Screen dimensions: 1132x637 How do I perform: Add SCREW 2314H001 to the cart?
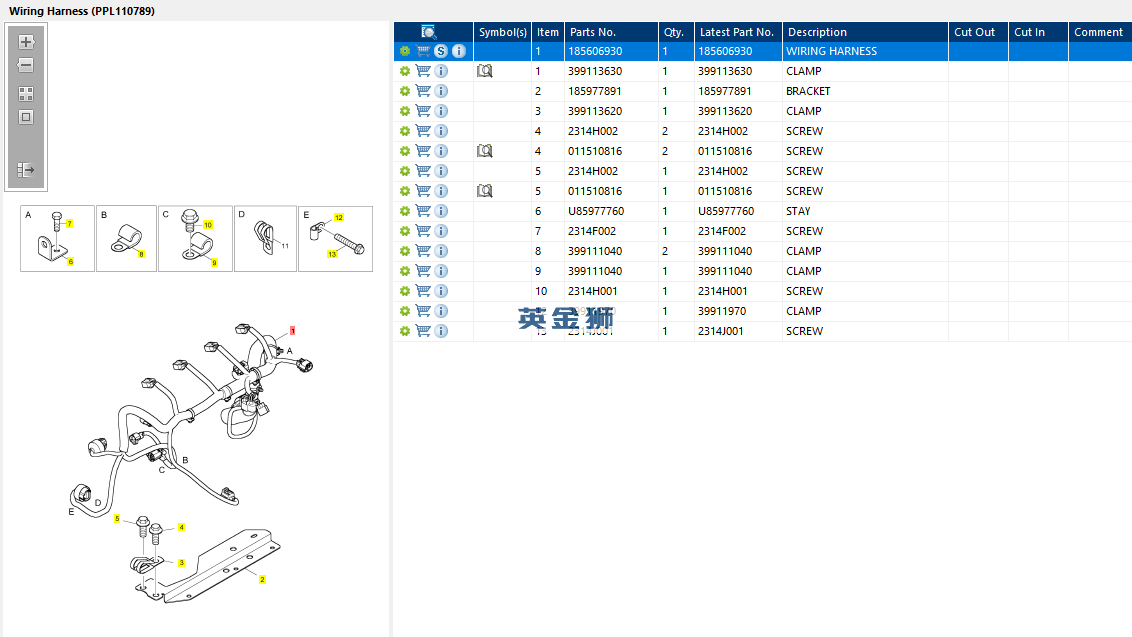point(423,291)
